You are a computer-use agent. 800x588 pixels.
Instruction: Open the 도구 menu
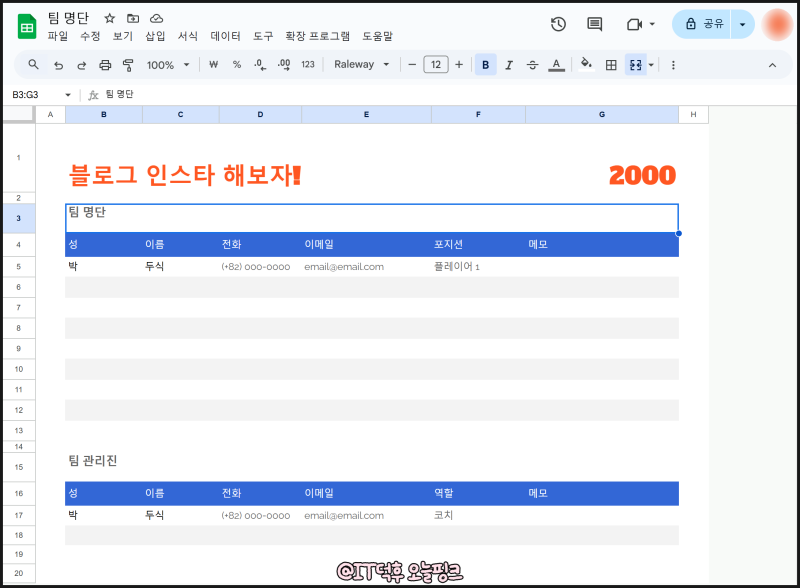tap(263, 36)
